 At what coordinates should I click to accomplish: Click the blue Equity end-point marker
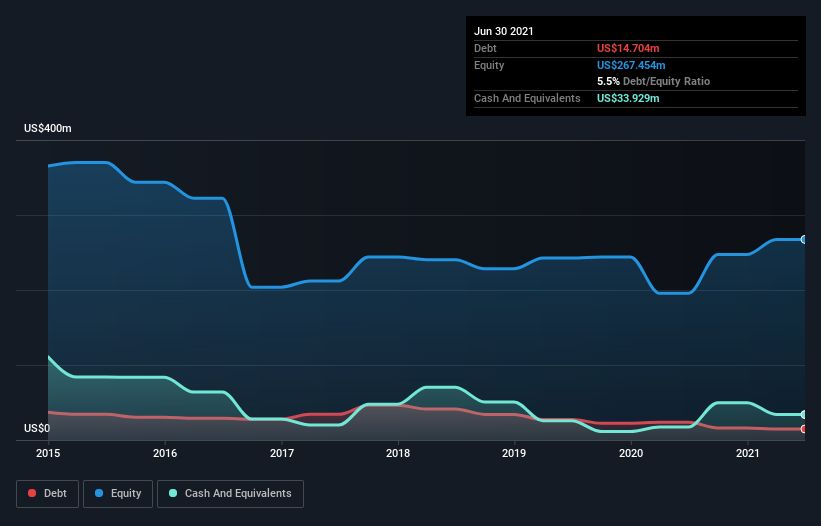[x=804, y=239]
